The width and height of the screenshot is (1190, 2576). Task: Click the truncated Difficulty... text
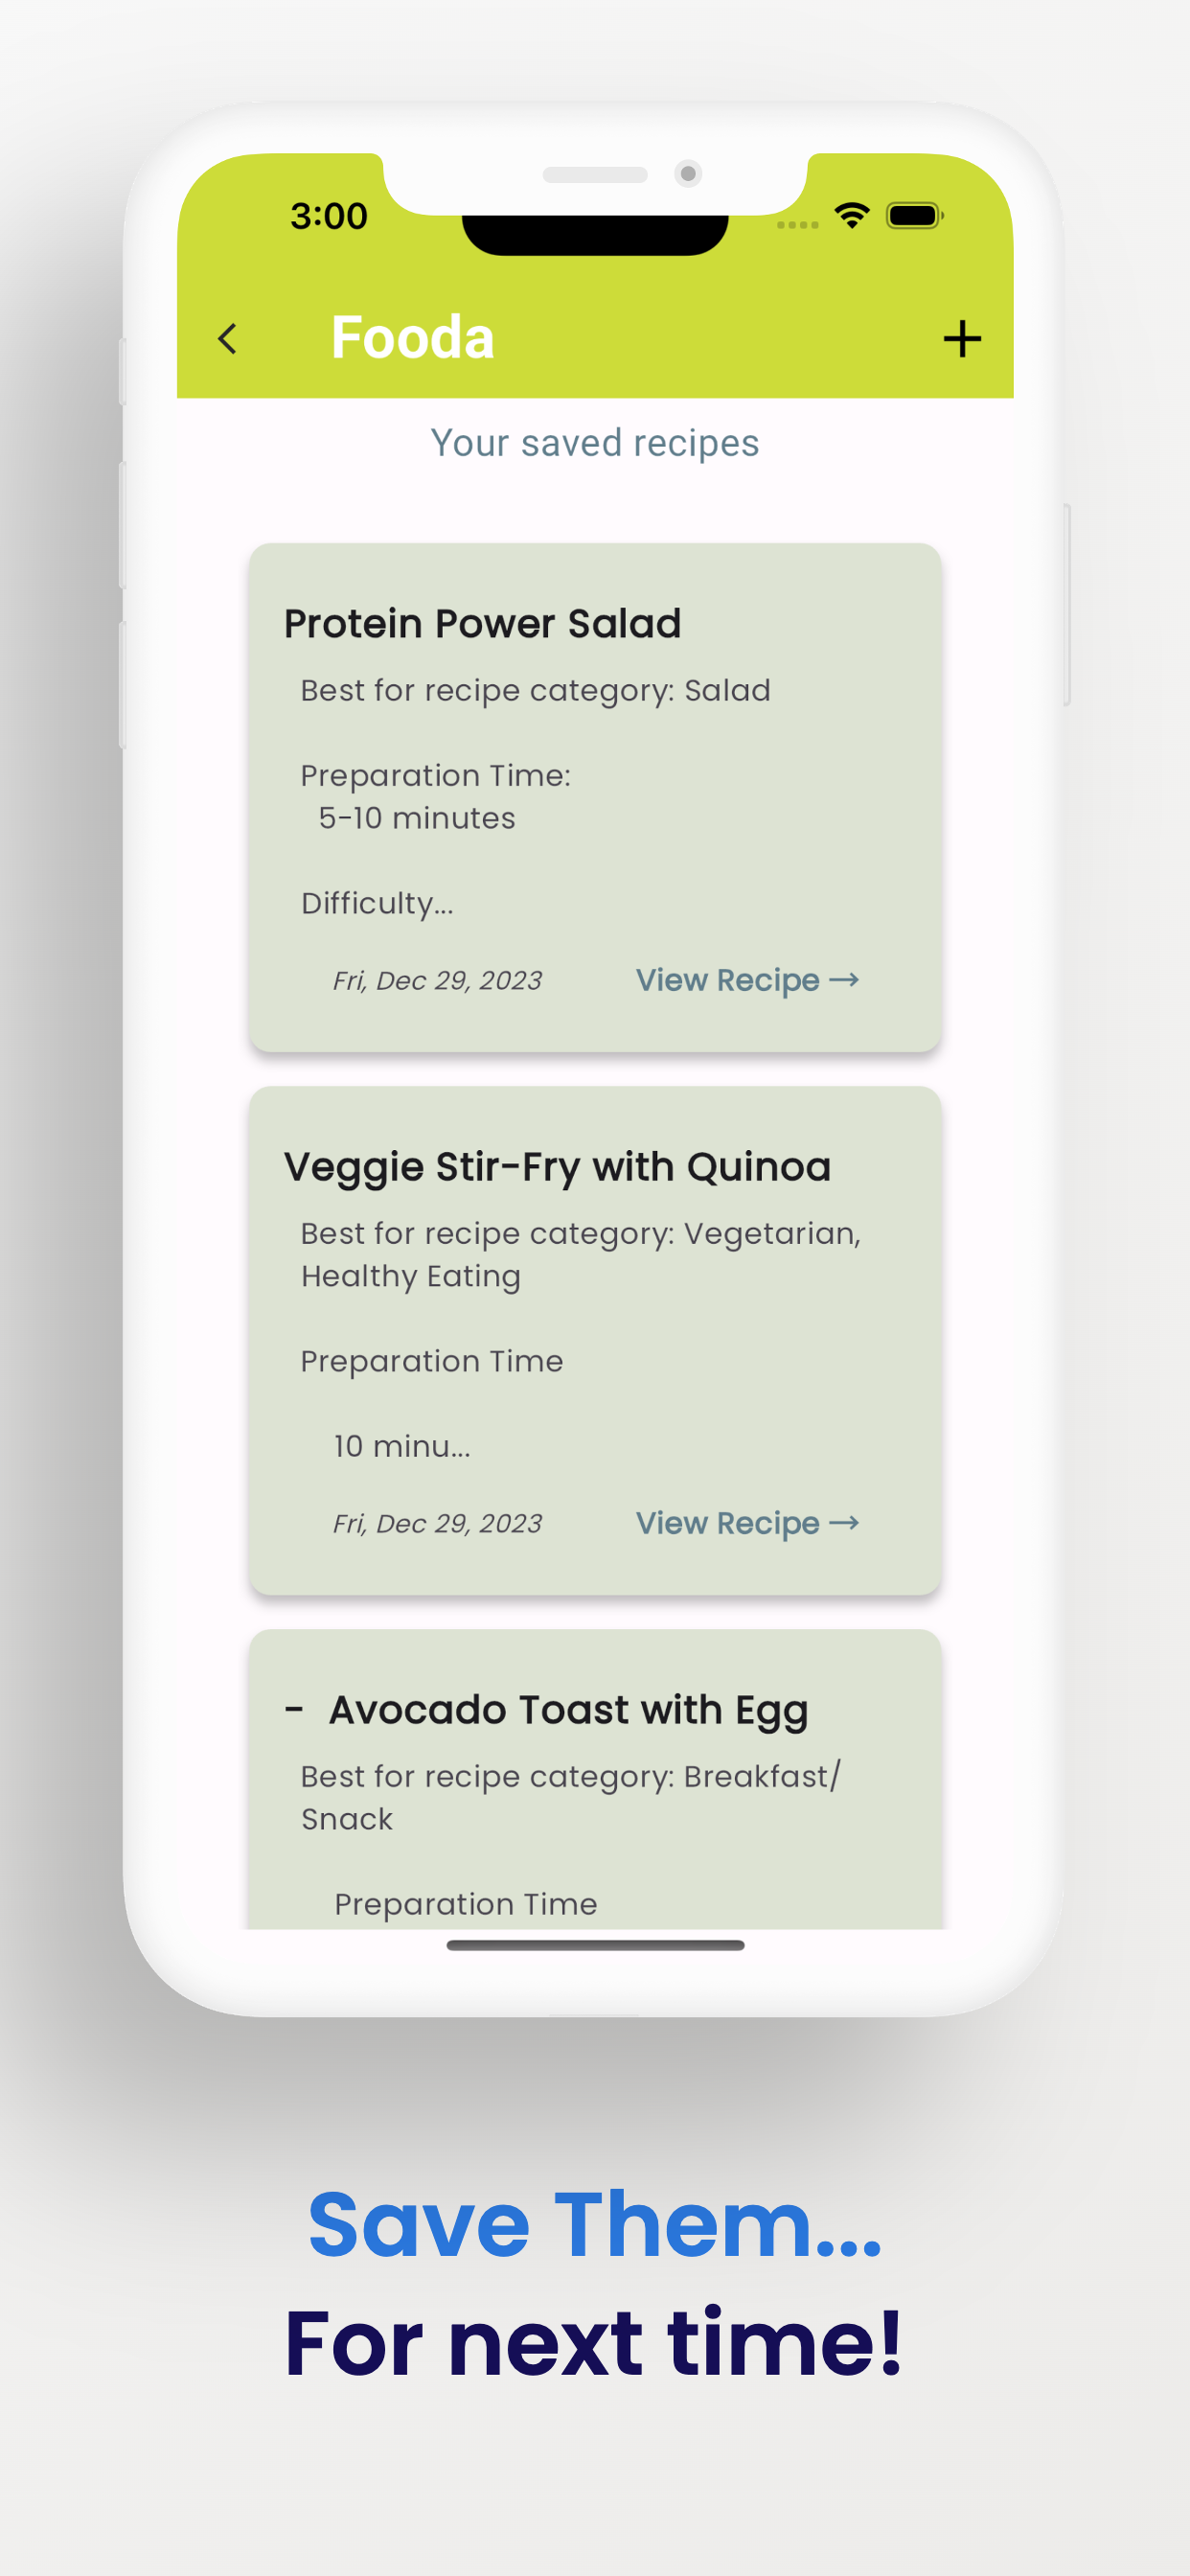point(377,904)
